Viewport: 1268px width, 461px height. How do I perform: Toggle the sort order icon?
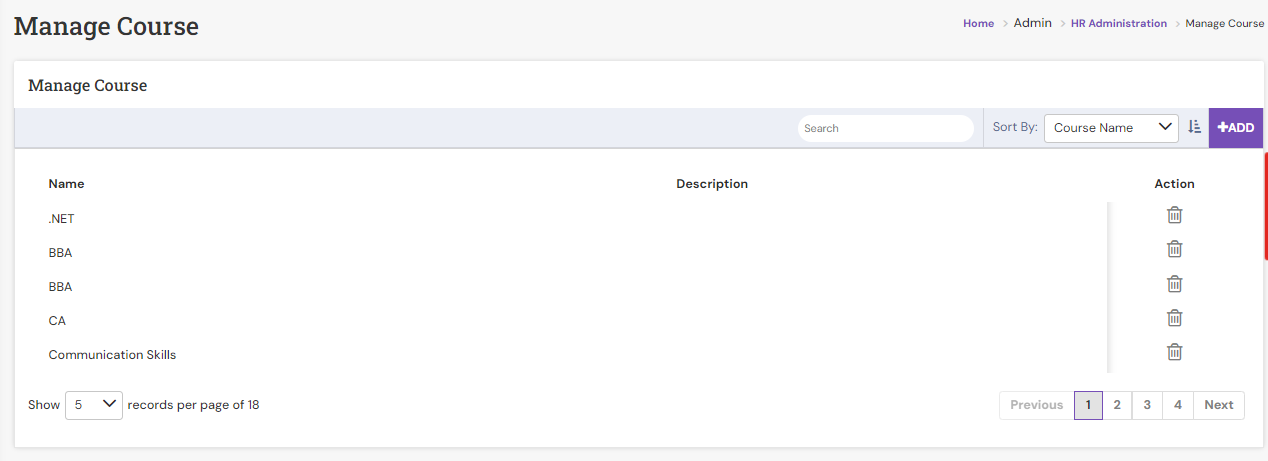(1194, 127)
